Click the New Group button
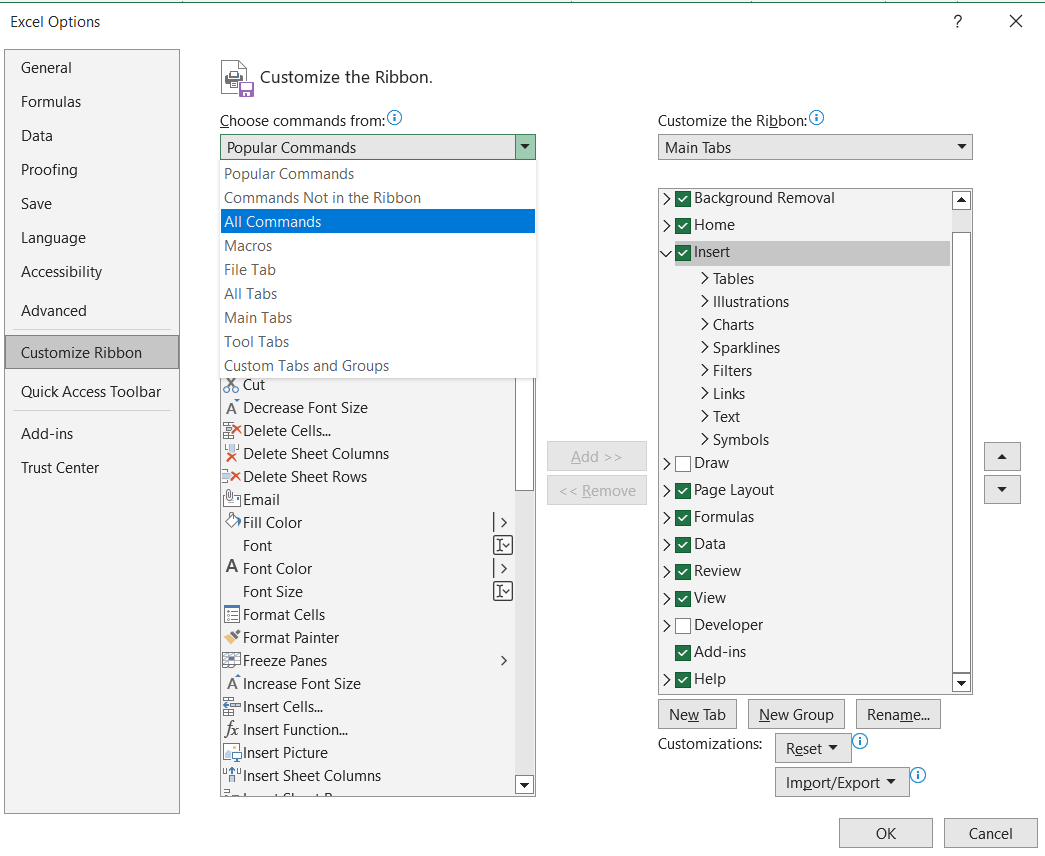Image resolution: width=1045 pixels, height=856 pixels. (x=796, y=715)
